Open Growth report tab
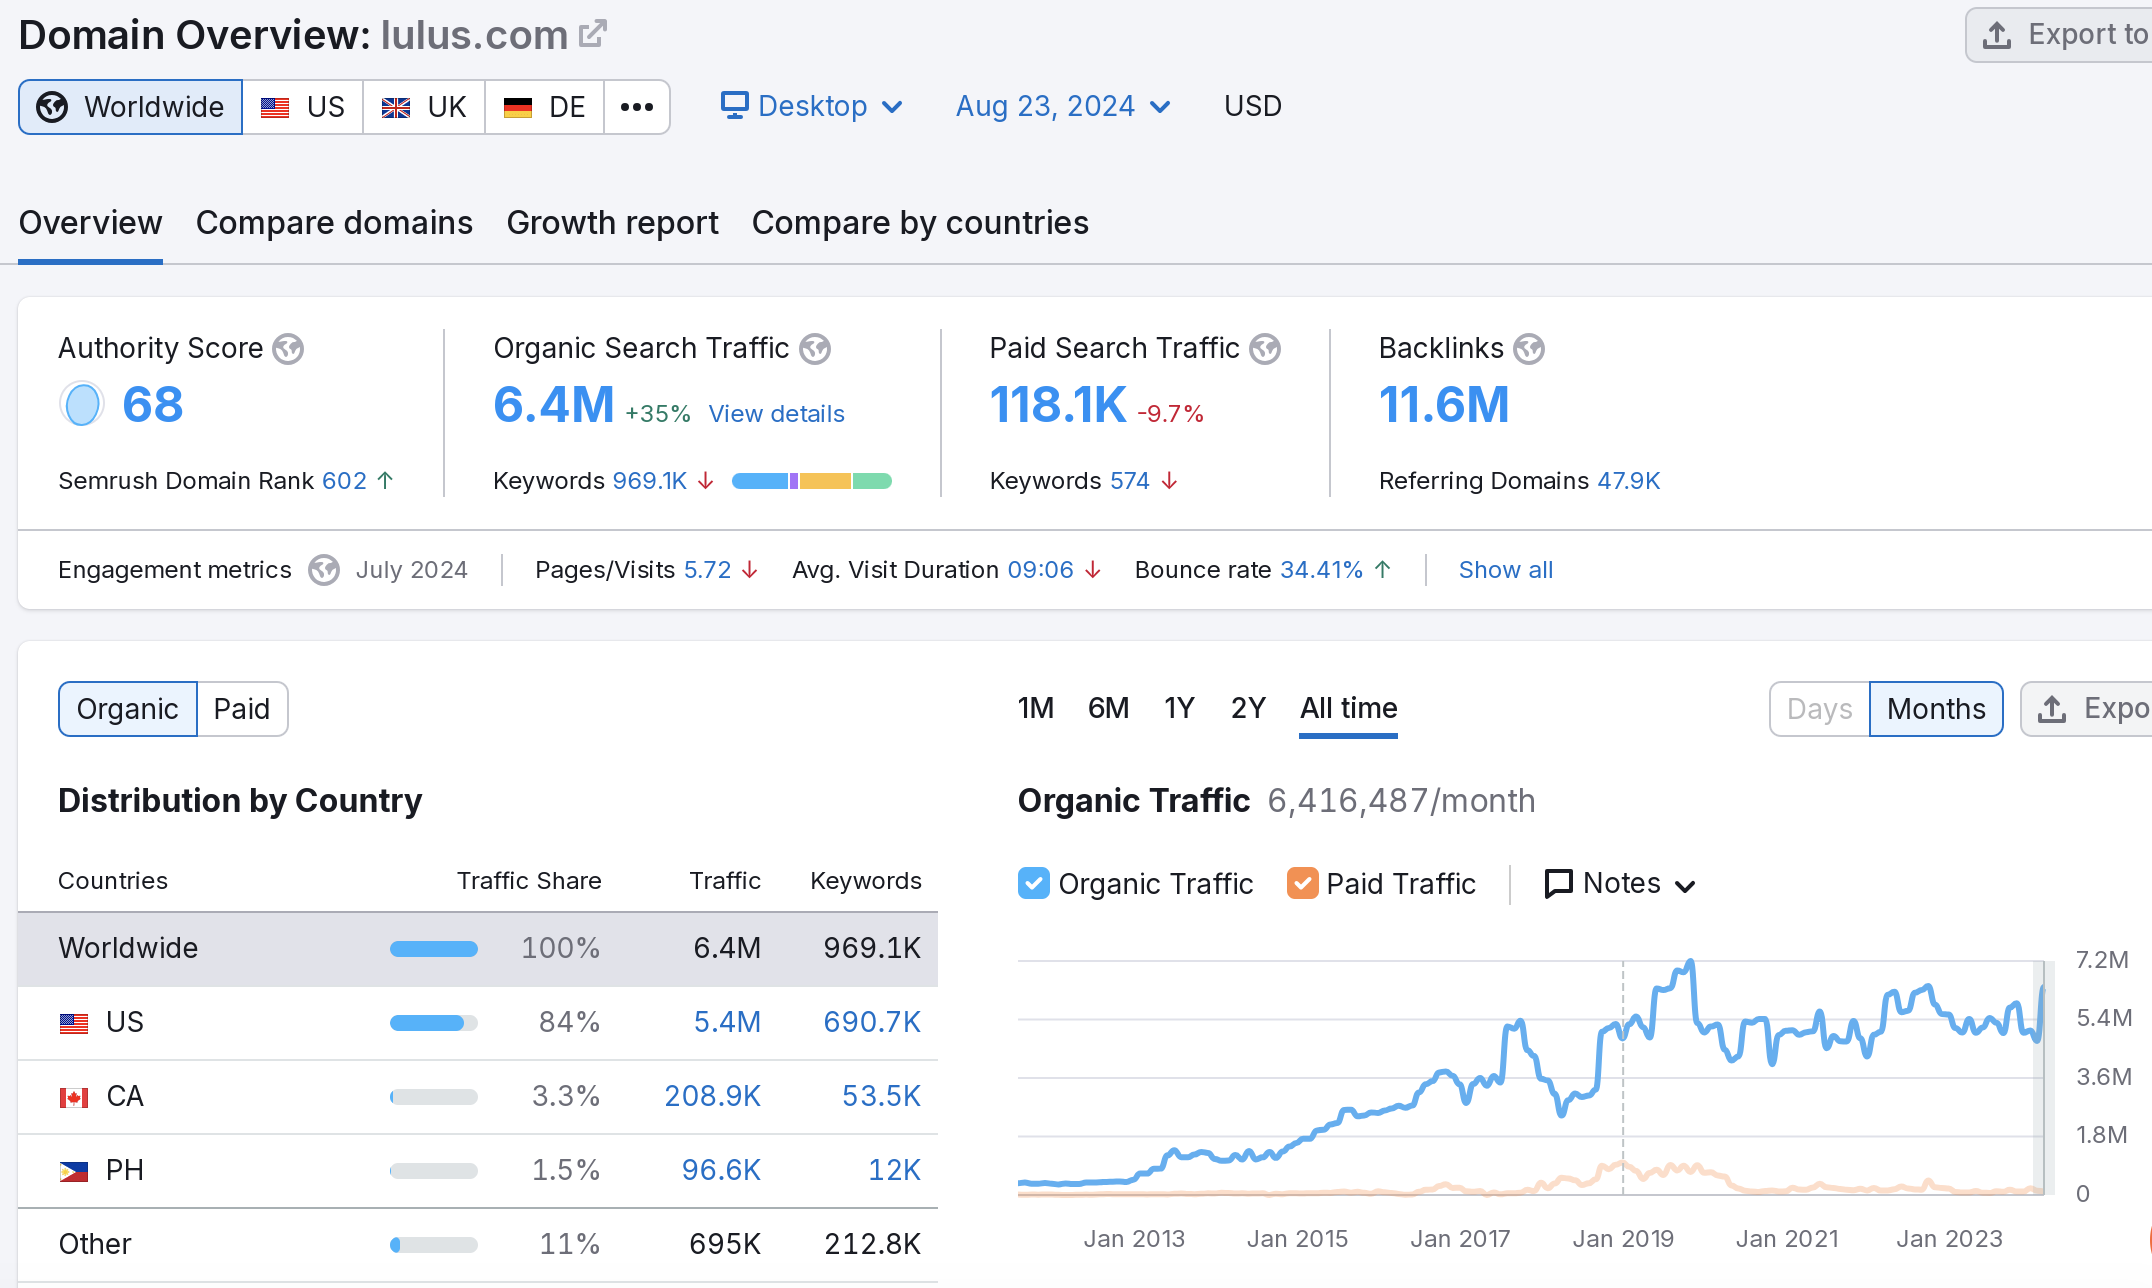Viewport: 2152px width, 1288px height. pyautogui.click(x=612, y=223)
